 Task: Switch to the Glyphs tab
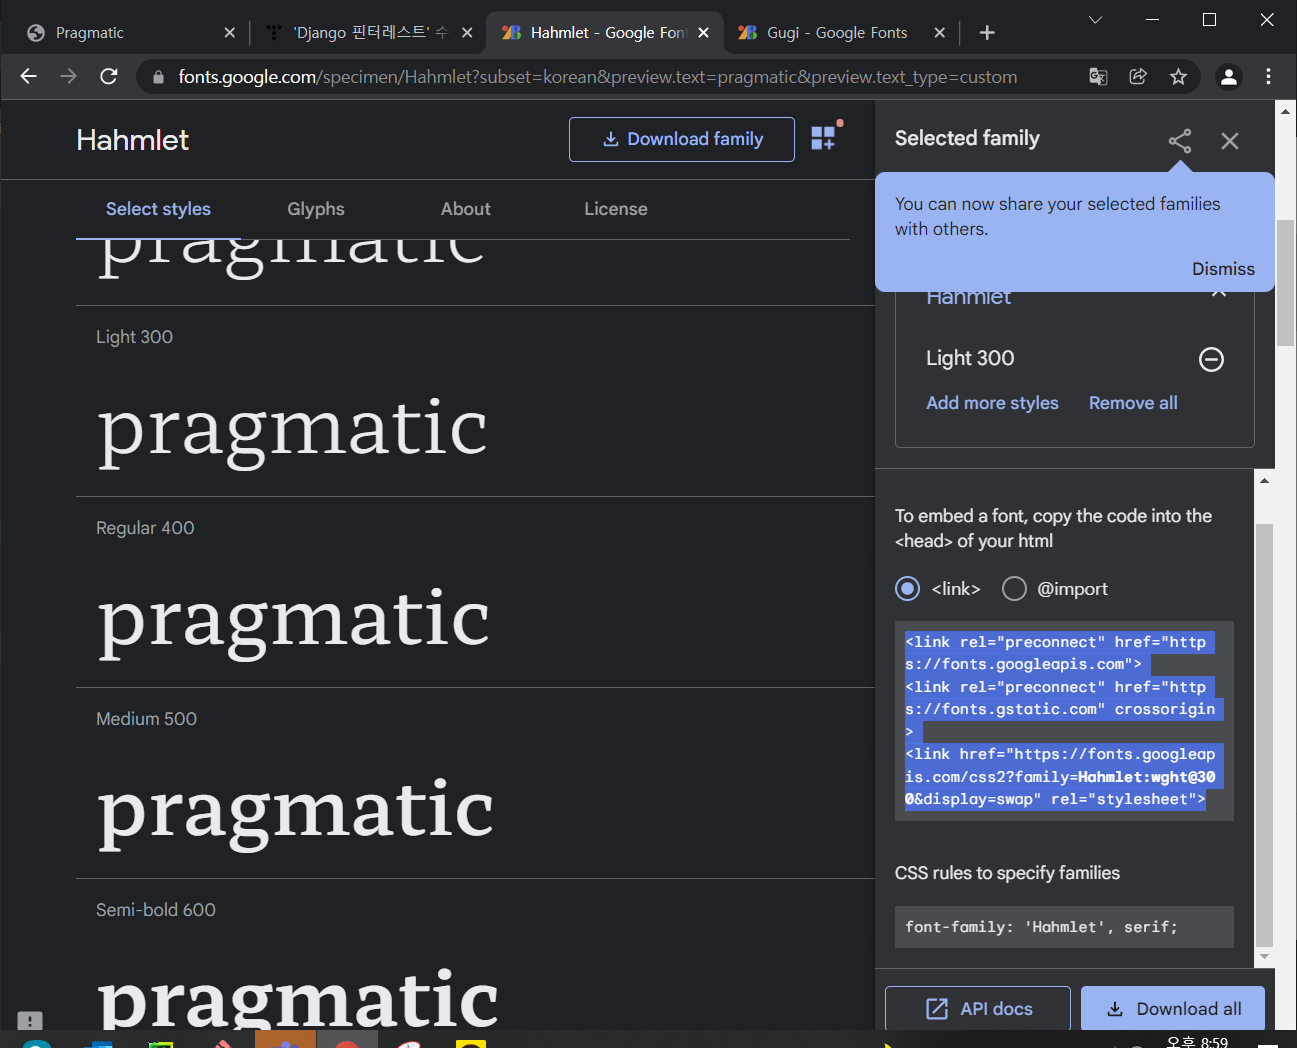tap(316, 209)
